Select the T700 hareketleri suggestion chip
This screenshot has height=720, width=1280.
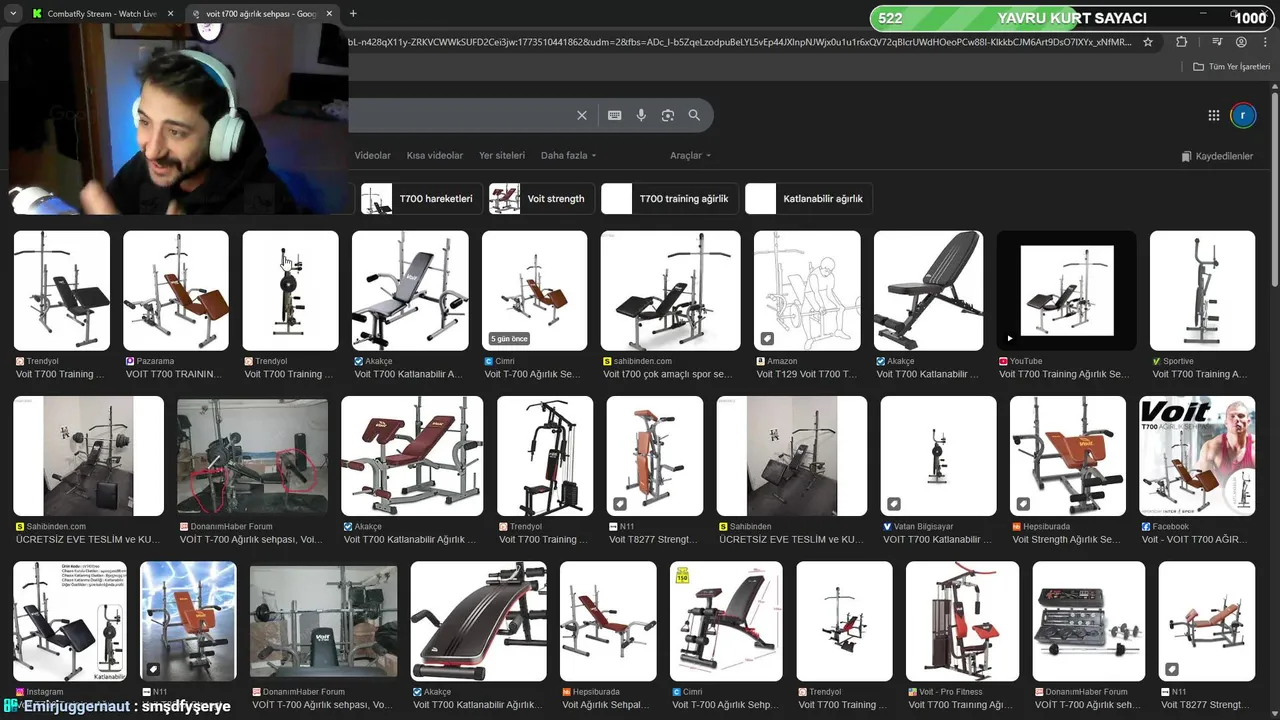tap(422, 199)
